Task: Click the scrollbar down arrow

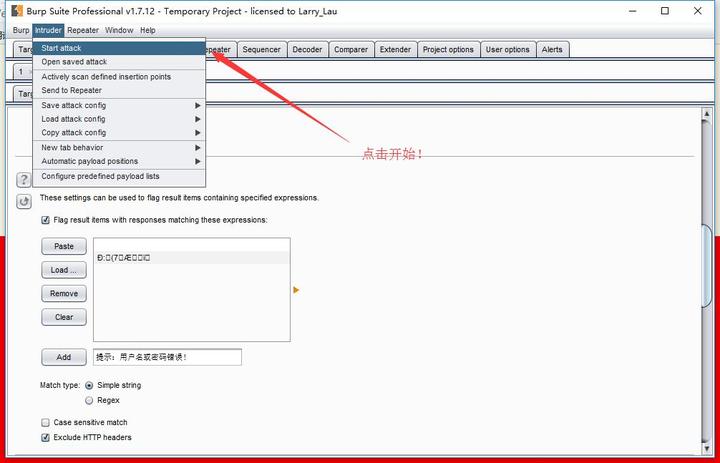Action: [x=706, y=448]
